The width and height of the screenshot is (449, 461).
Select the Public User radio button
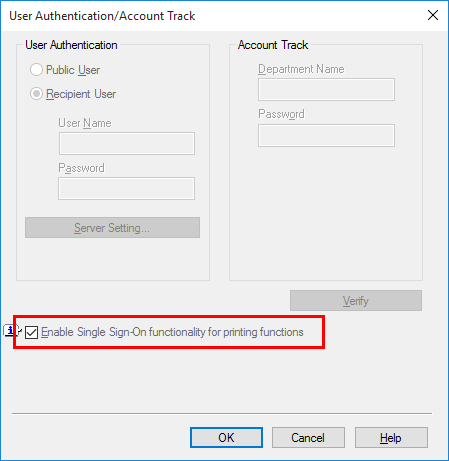[x=36, y=70]
